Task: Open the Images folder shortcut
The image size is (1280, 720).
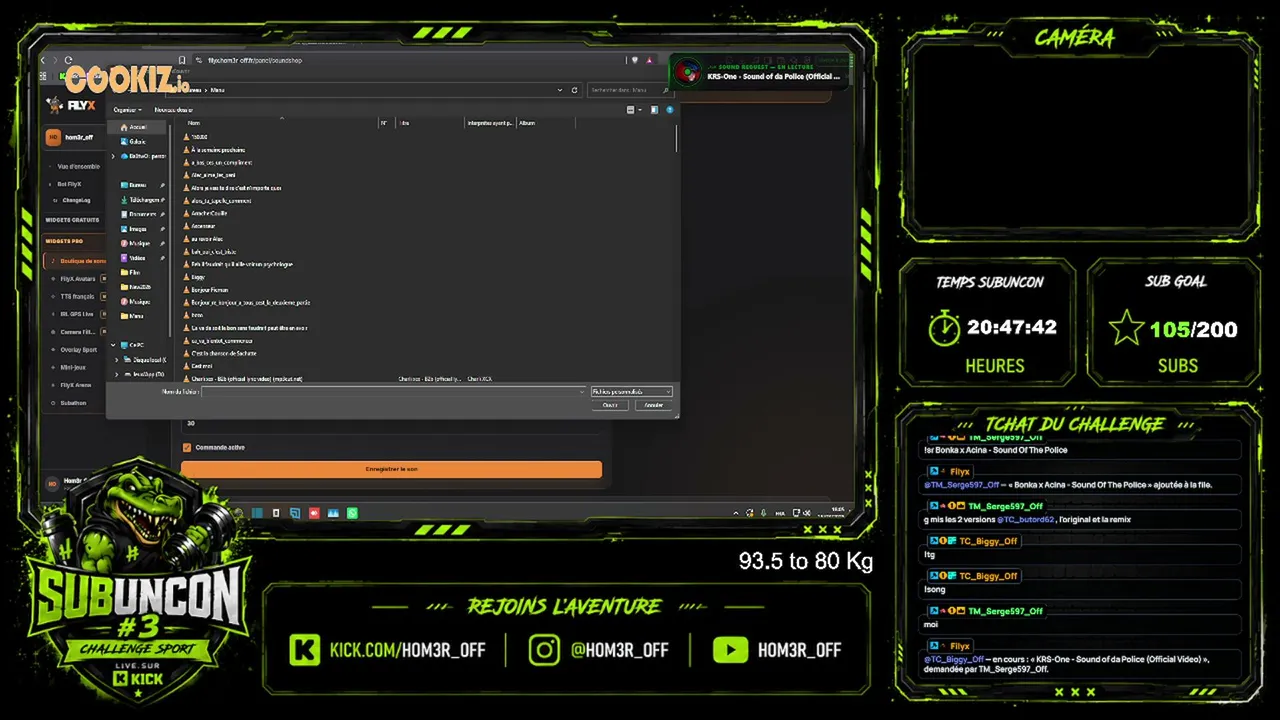Action: [134, 229]
